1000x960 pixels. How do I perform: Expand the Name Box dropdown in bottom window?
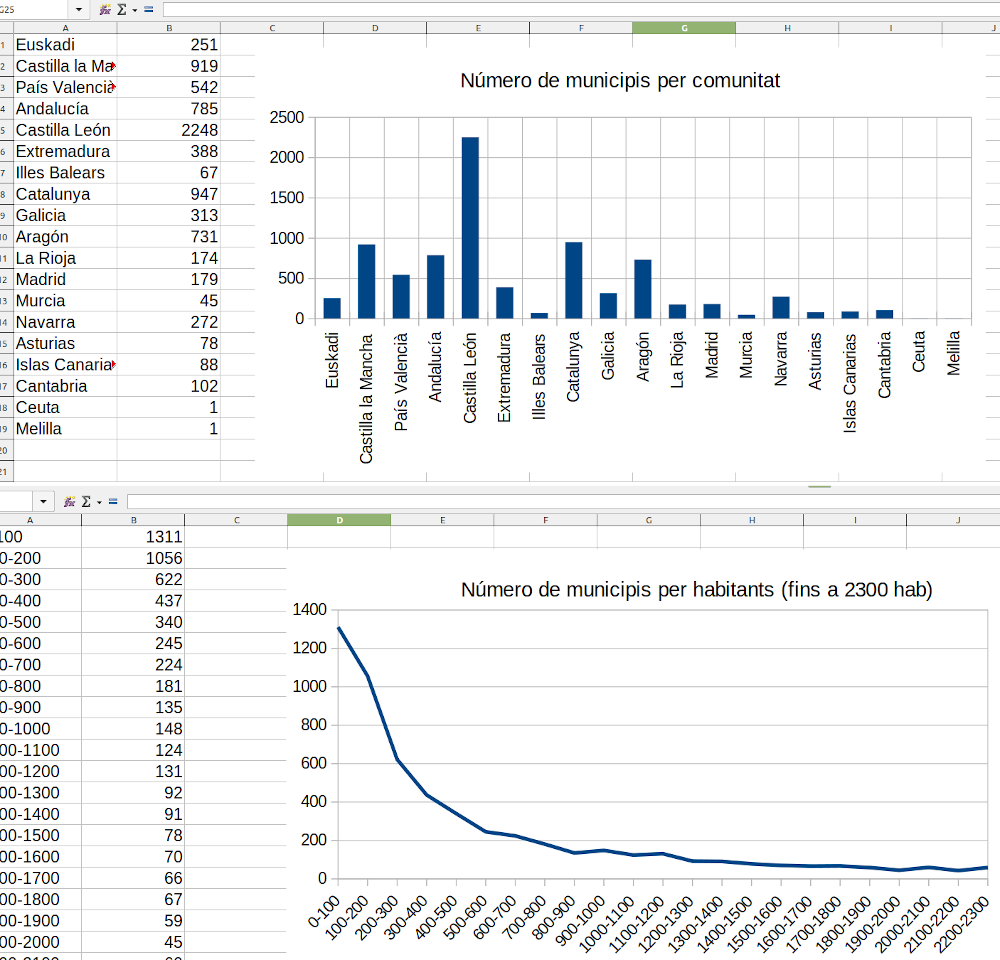[44, 501]
